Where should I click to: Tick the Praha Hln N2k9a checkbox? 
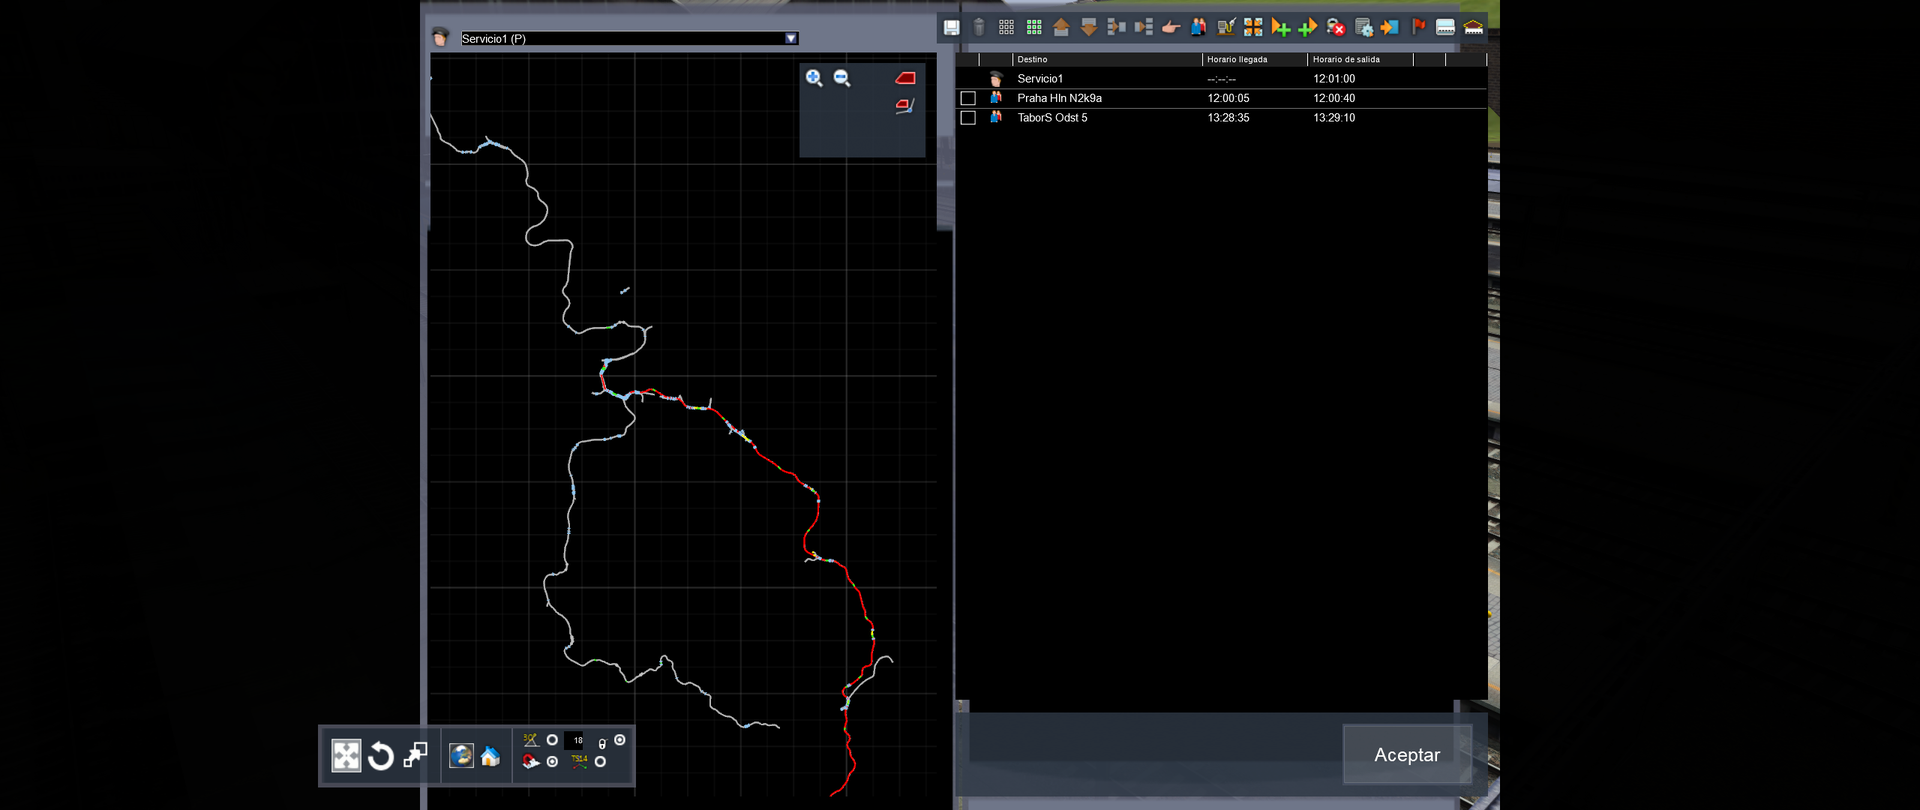968,98
